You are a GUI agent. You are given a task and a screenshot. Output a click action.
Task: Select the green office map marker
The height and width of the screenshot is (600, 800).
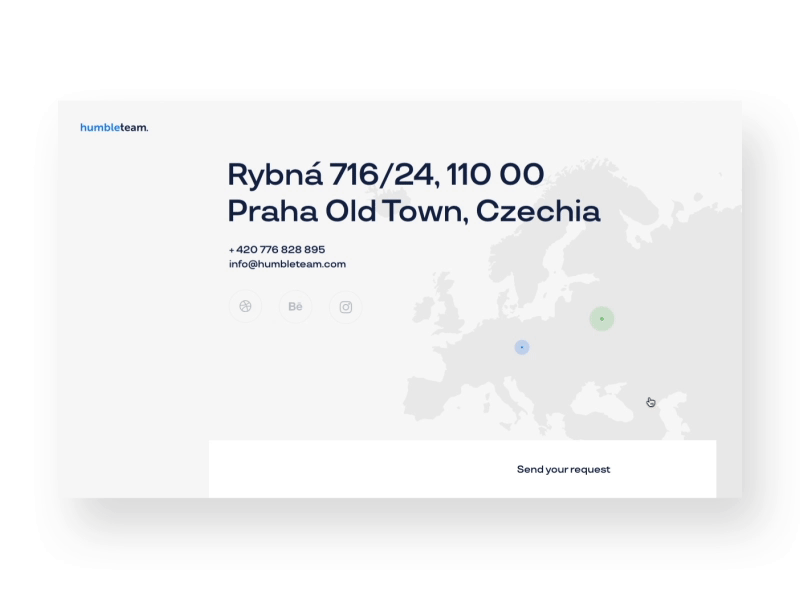point(601,319)
